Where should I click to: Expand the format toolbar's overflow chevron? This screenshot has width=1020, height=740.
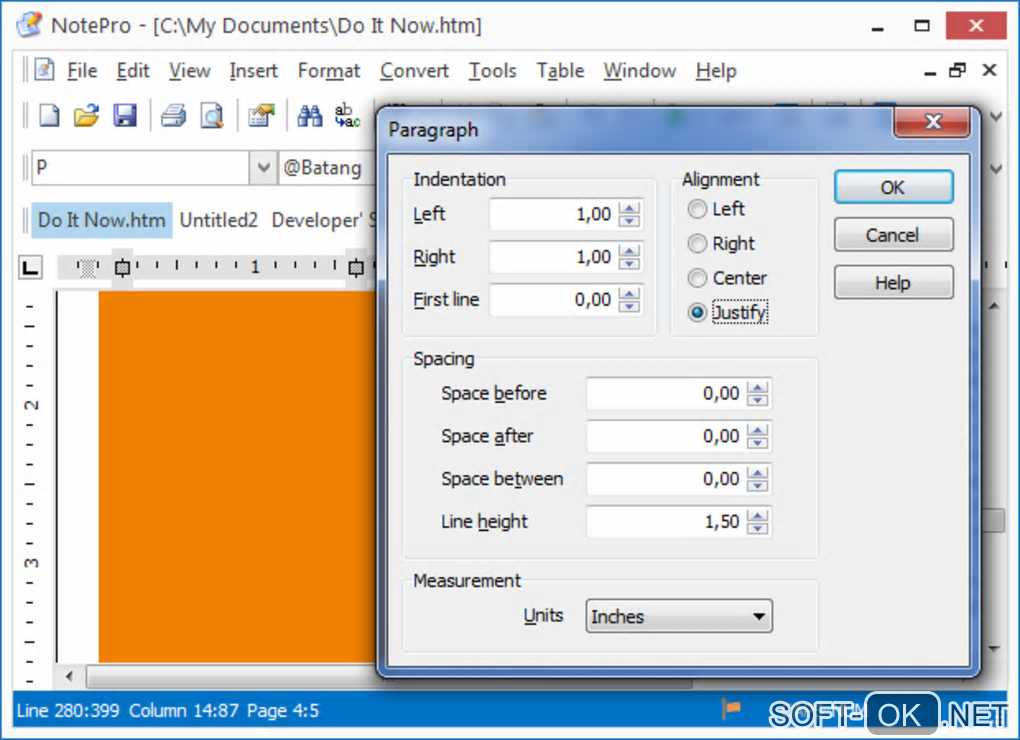995,169
